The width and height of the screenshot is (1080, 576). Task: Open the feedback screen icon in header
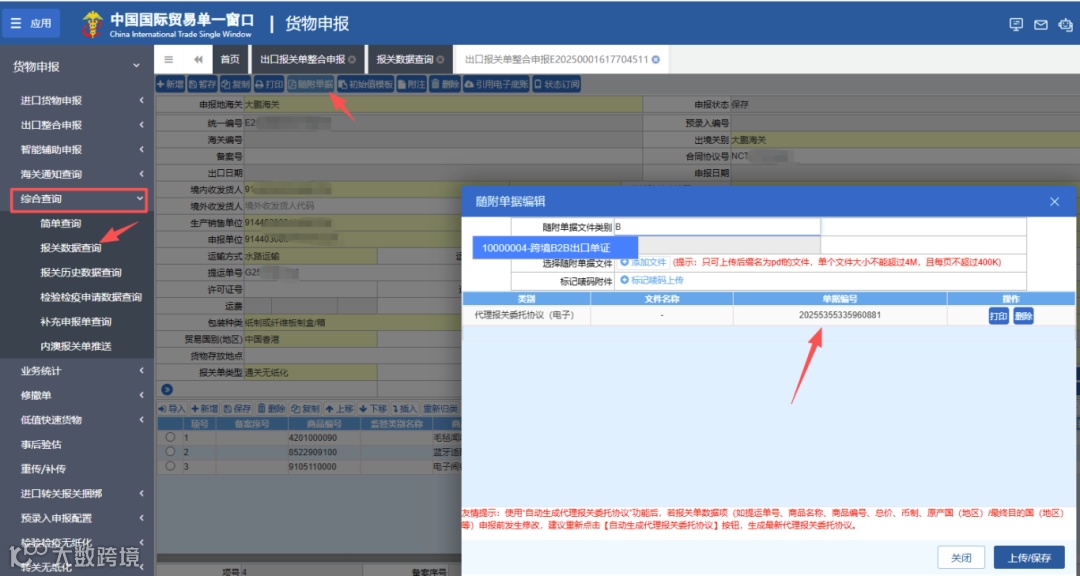click(x=1016, y=25)
